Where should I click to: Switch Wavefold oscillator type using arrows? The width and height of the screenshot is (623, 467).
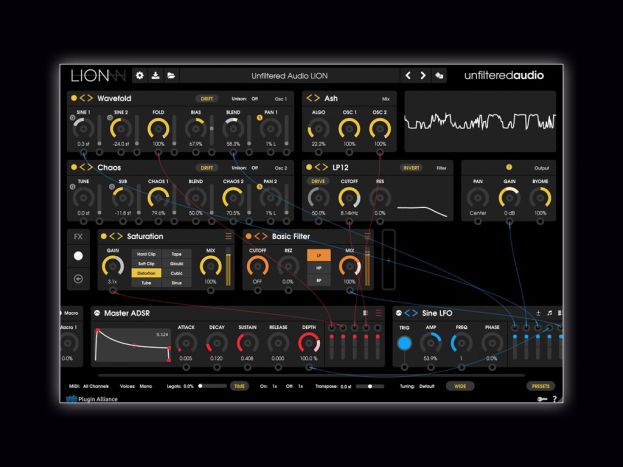(85, 99)
